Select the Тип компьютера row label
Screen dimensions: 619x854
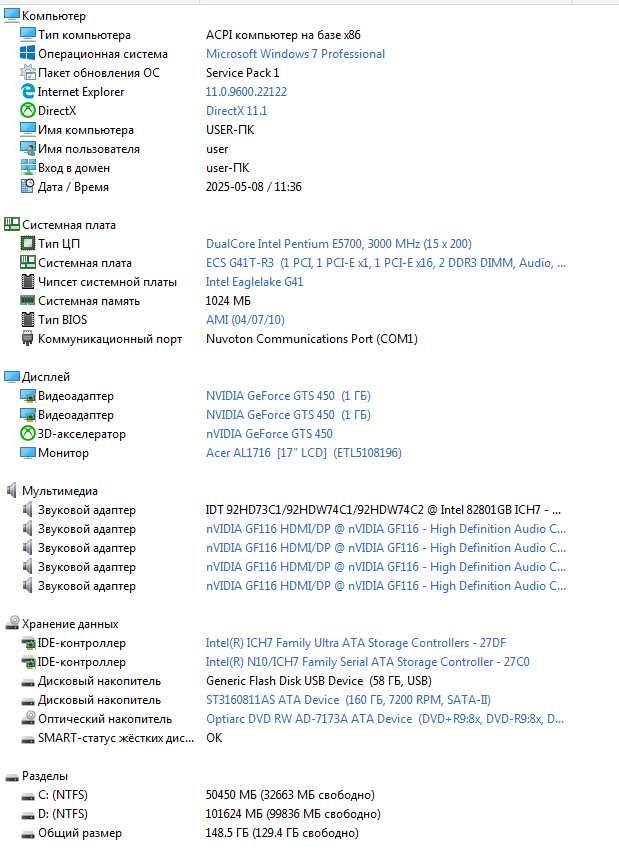(x=84, y=35)
